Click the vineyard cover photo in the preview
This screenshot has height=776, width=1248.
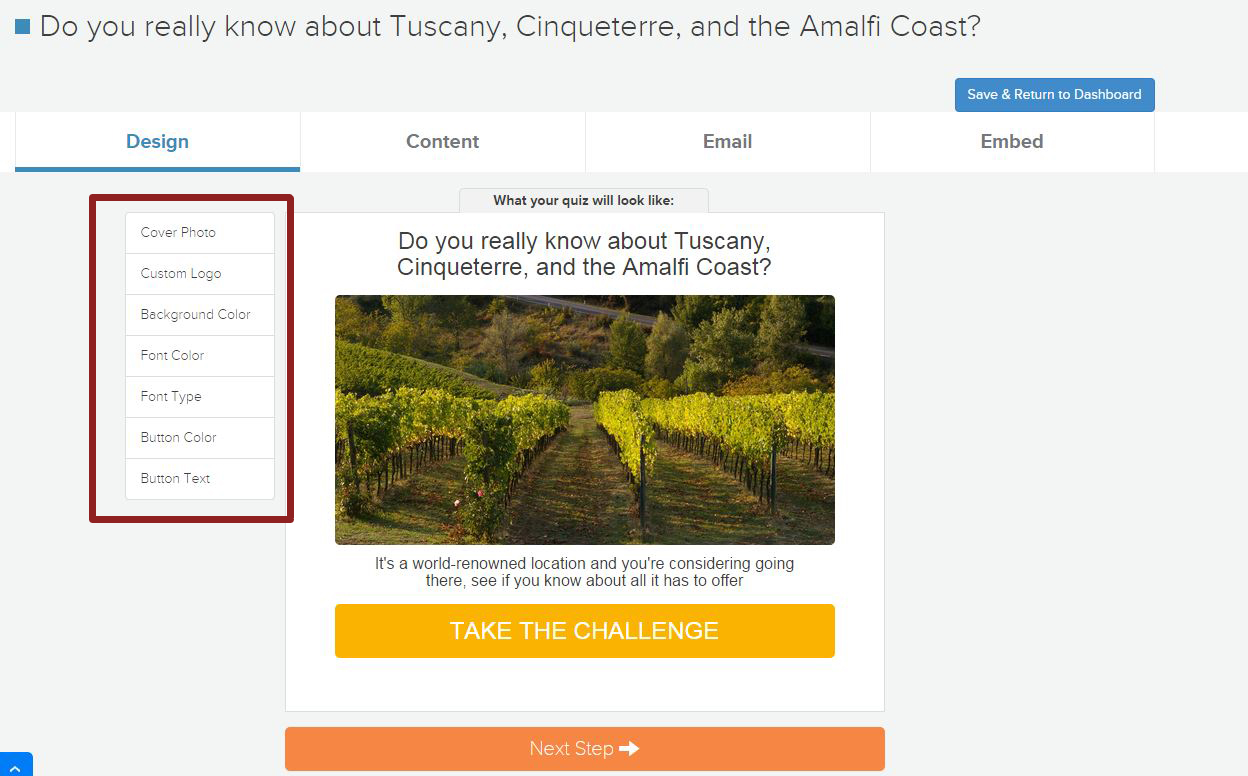[584, 419]
